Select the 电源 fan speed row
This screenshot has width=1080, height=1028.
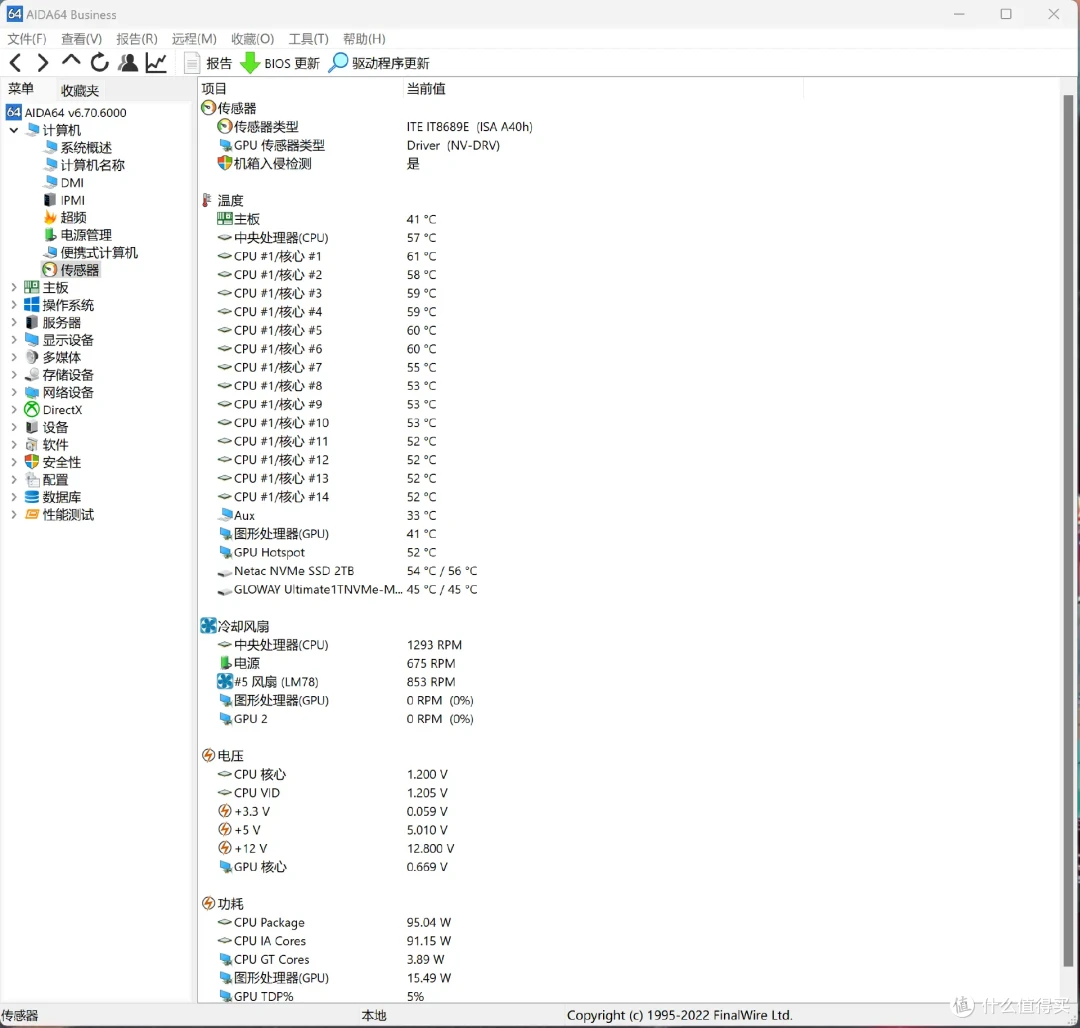click(x=336, y=663)
